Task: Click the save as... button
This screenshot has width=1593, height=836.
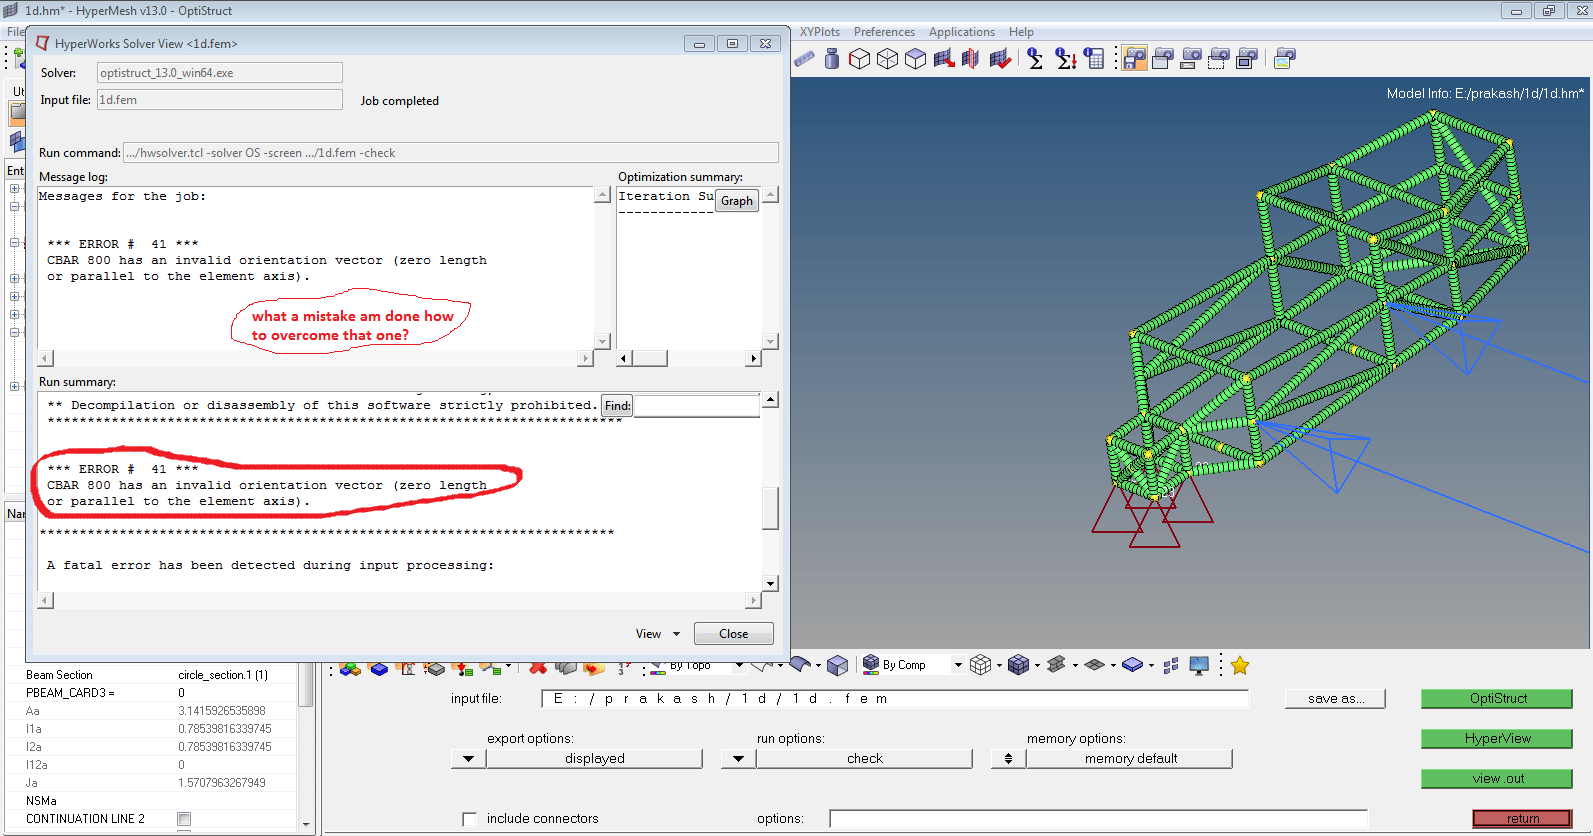Action: (x=1336, y=699)
